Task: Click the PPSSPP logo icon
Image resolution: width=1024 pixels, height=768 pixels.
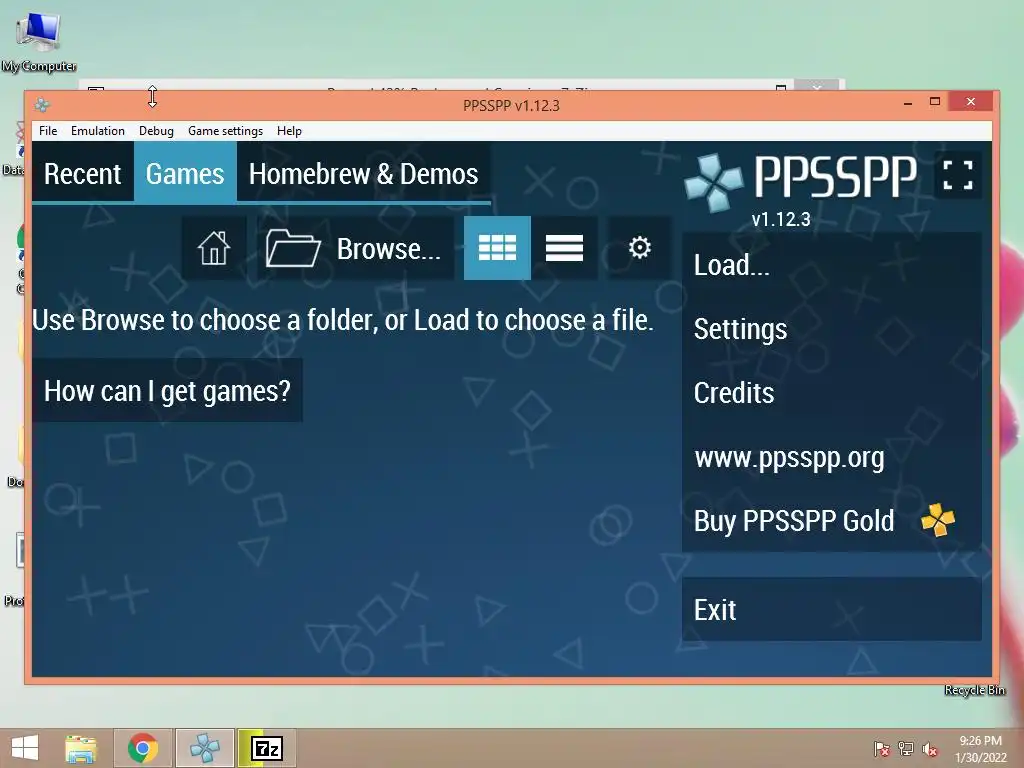Action: (x=714, y=183)
